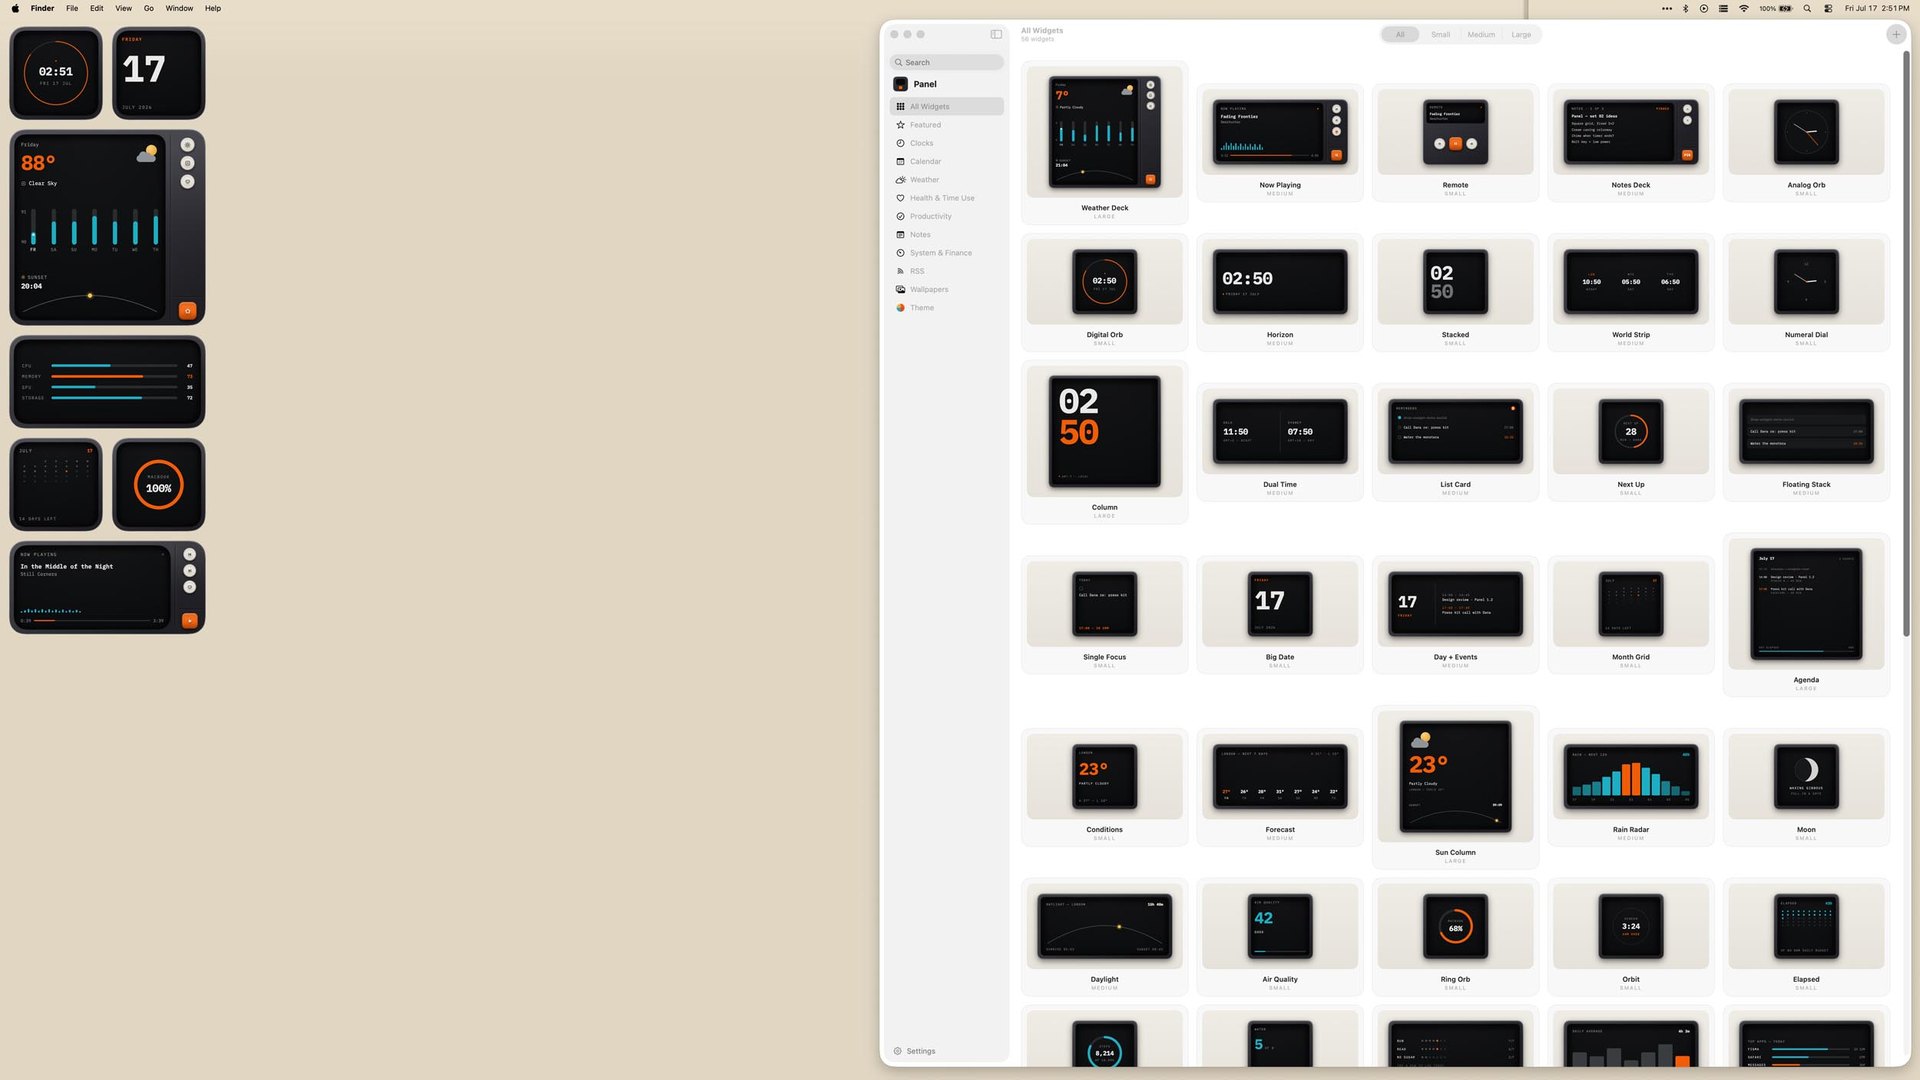Select the Weather Deck widget card
Image resolution: width=1920 pixels, height=1080 pixels.
1104,142
